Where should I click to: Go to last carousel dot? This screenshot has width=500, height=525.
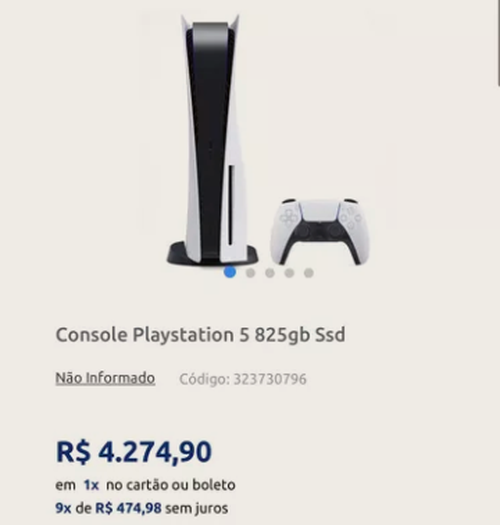(309, 273)
